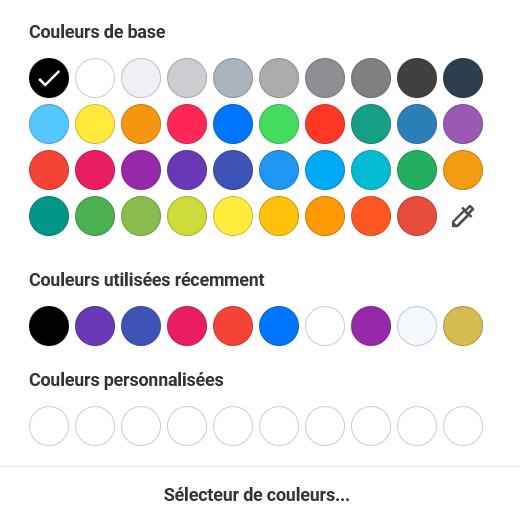Pick the pale blue recent color

pyautogui.click(x=417, y=326)
